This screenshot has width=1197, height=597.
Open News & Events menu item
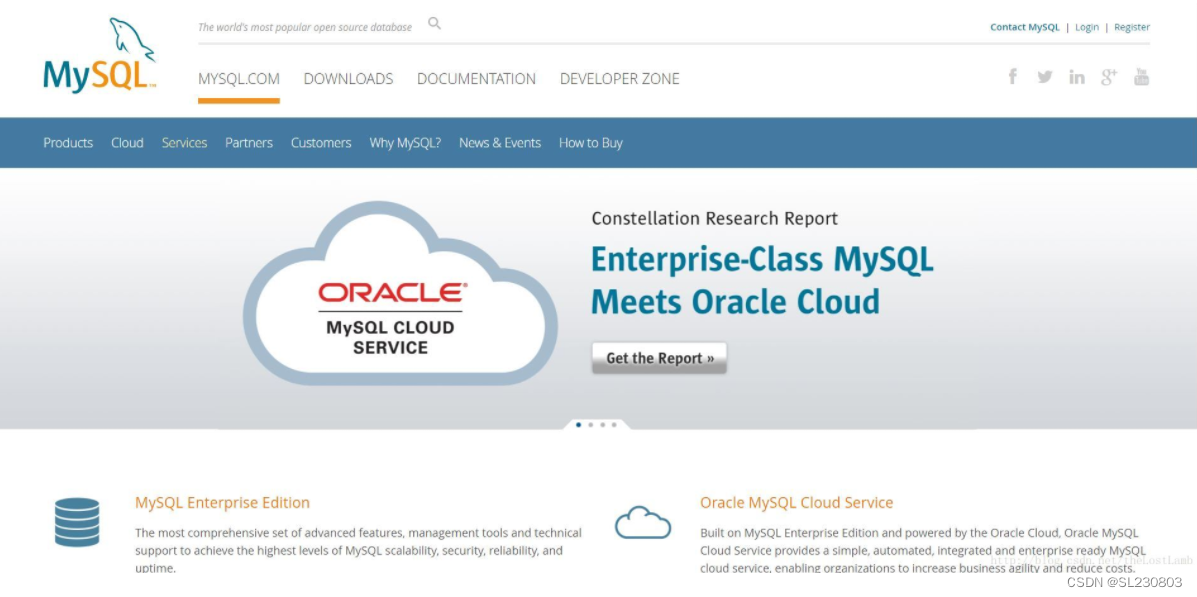500,143
